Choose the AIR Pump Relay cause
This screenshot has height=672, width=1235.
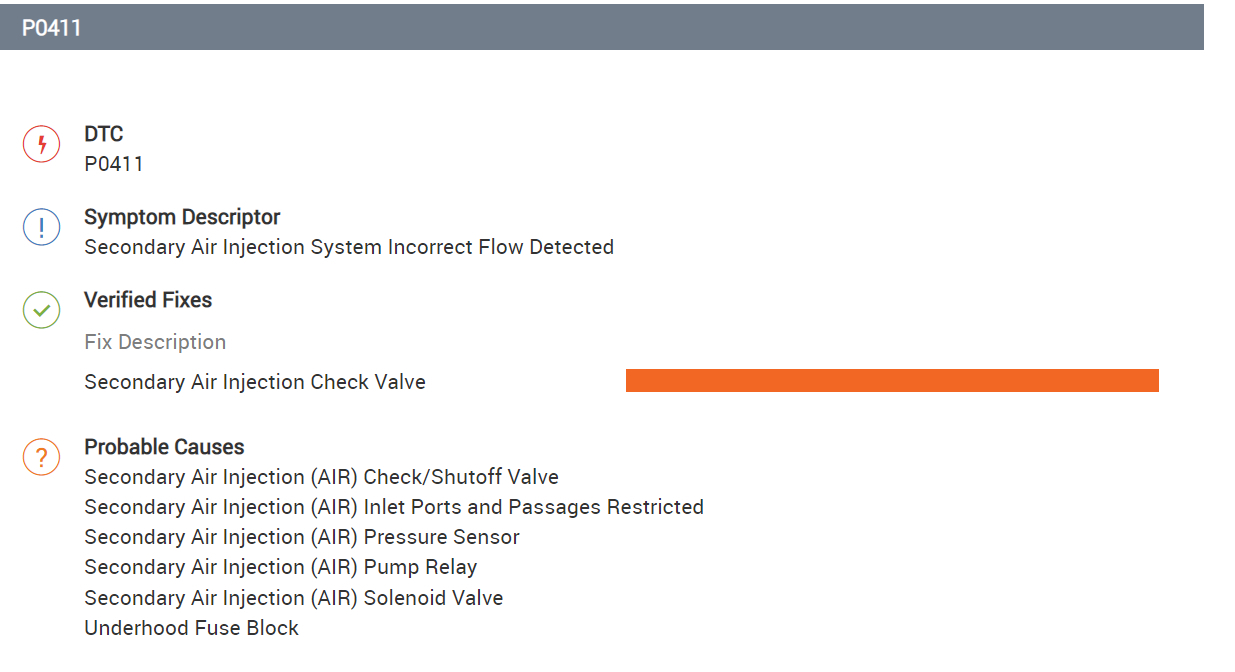pos(281,567)
